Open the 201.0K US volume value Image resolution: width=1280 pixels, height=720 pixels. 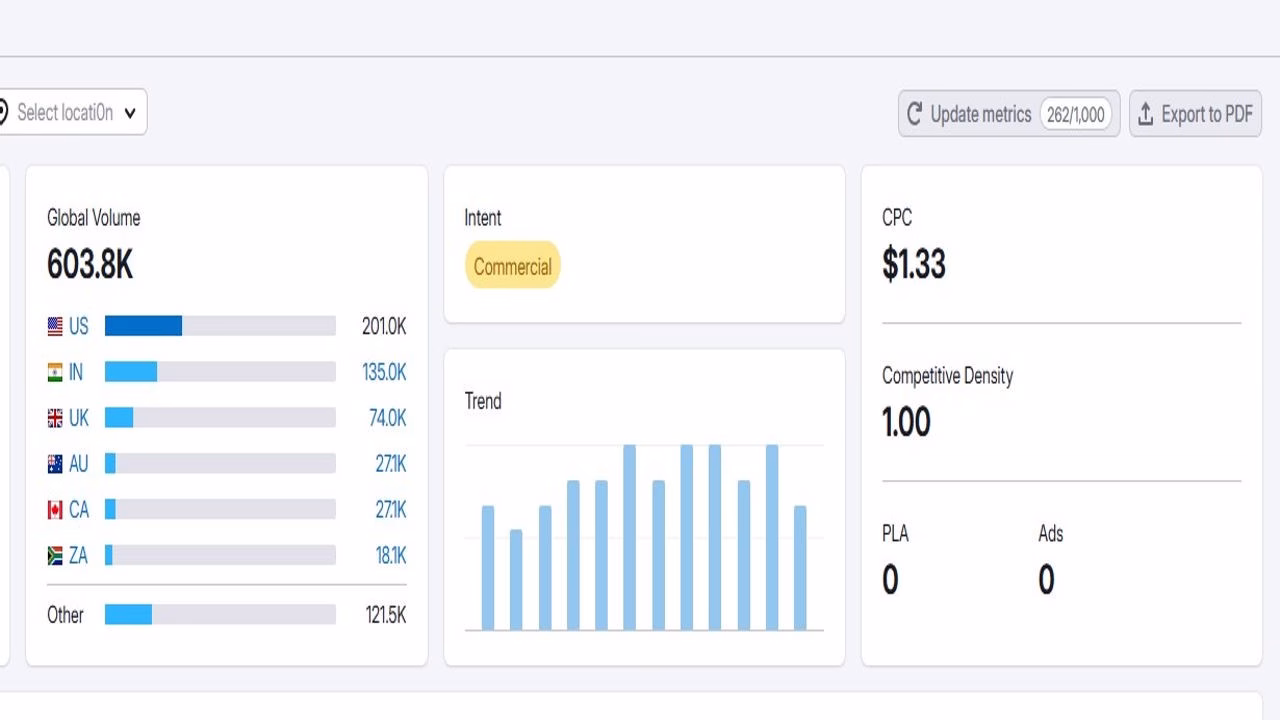point(383,325)
